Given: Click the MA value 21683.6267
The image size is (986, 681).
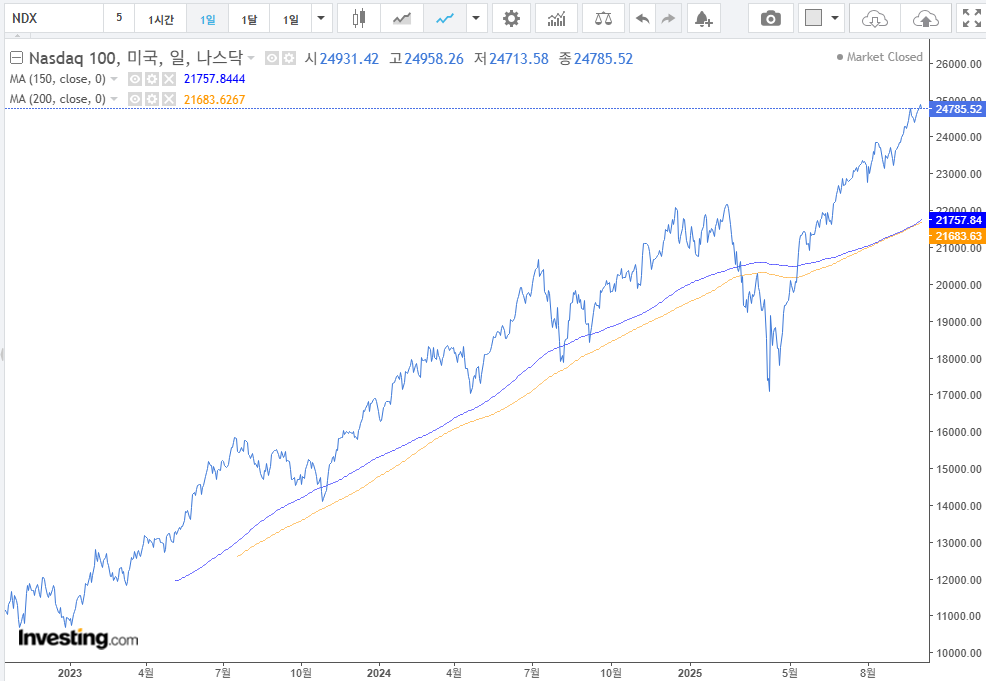Looking at the screenshot, I should 214,99.
